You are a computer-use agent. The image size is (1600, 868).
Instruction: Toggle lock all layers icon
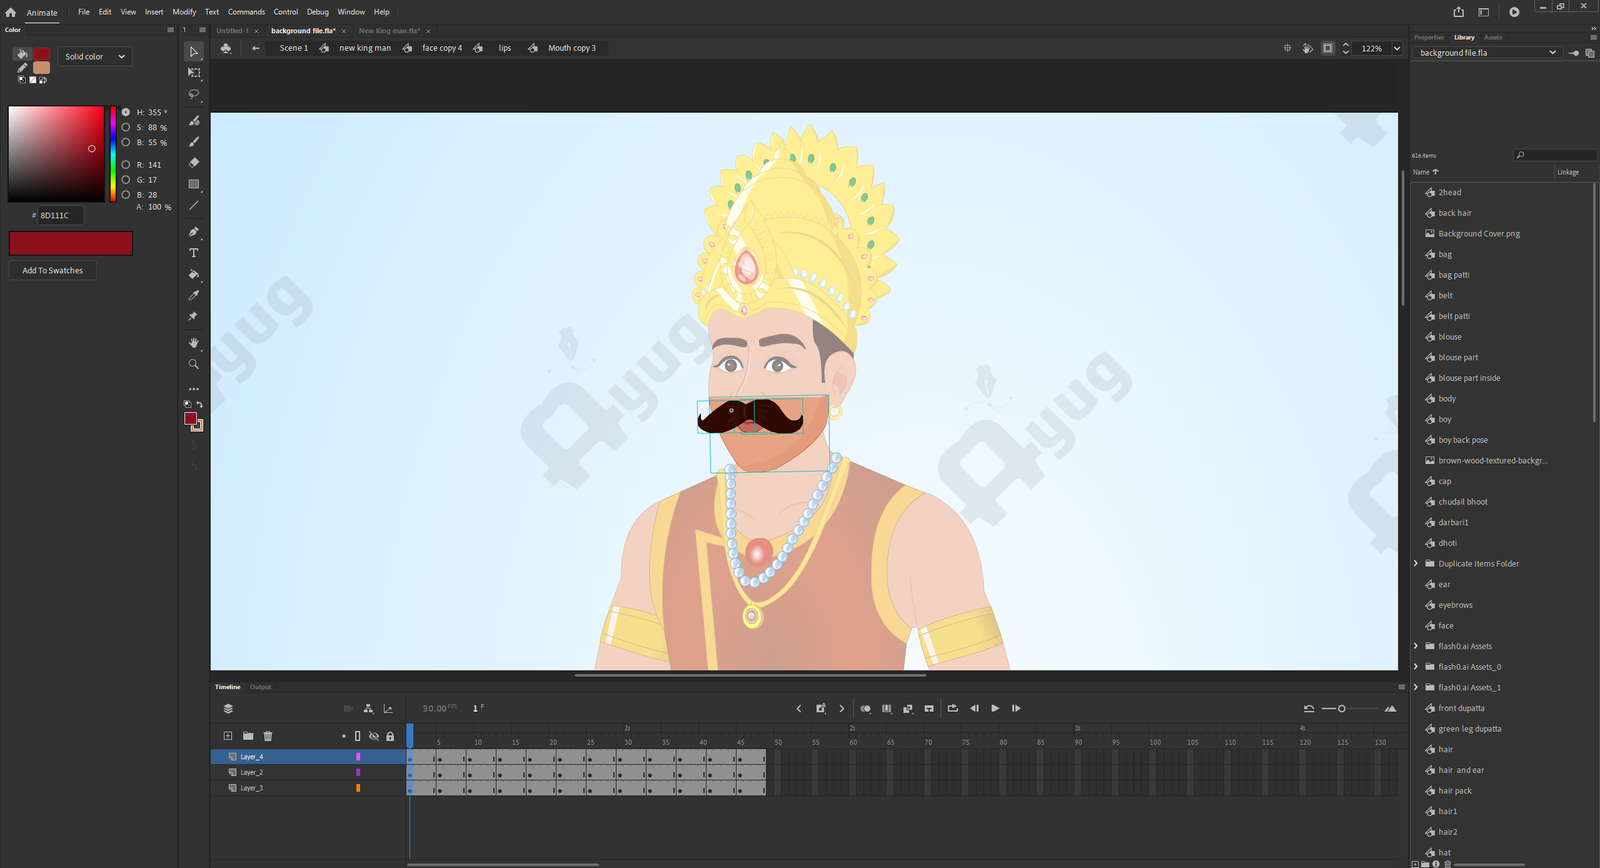[390, 736]
